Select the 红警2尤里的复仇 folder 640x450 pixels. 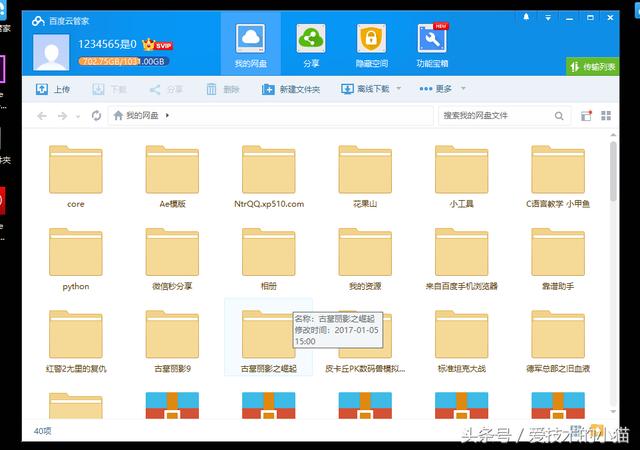coord(76,341)
